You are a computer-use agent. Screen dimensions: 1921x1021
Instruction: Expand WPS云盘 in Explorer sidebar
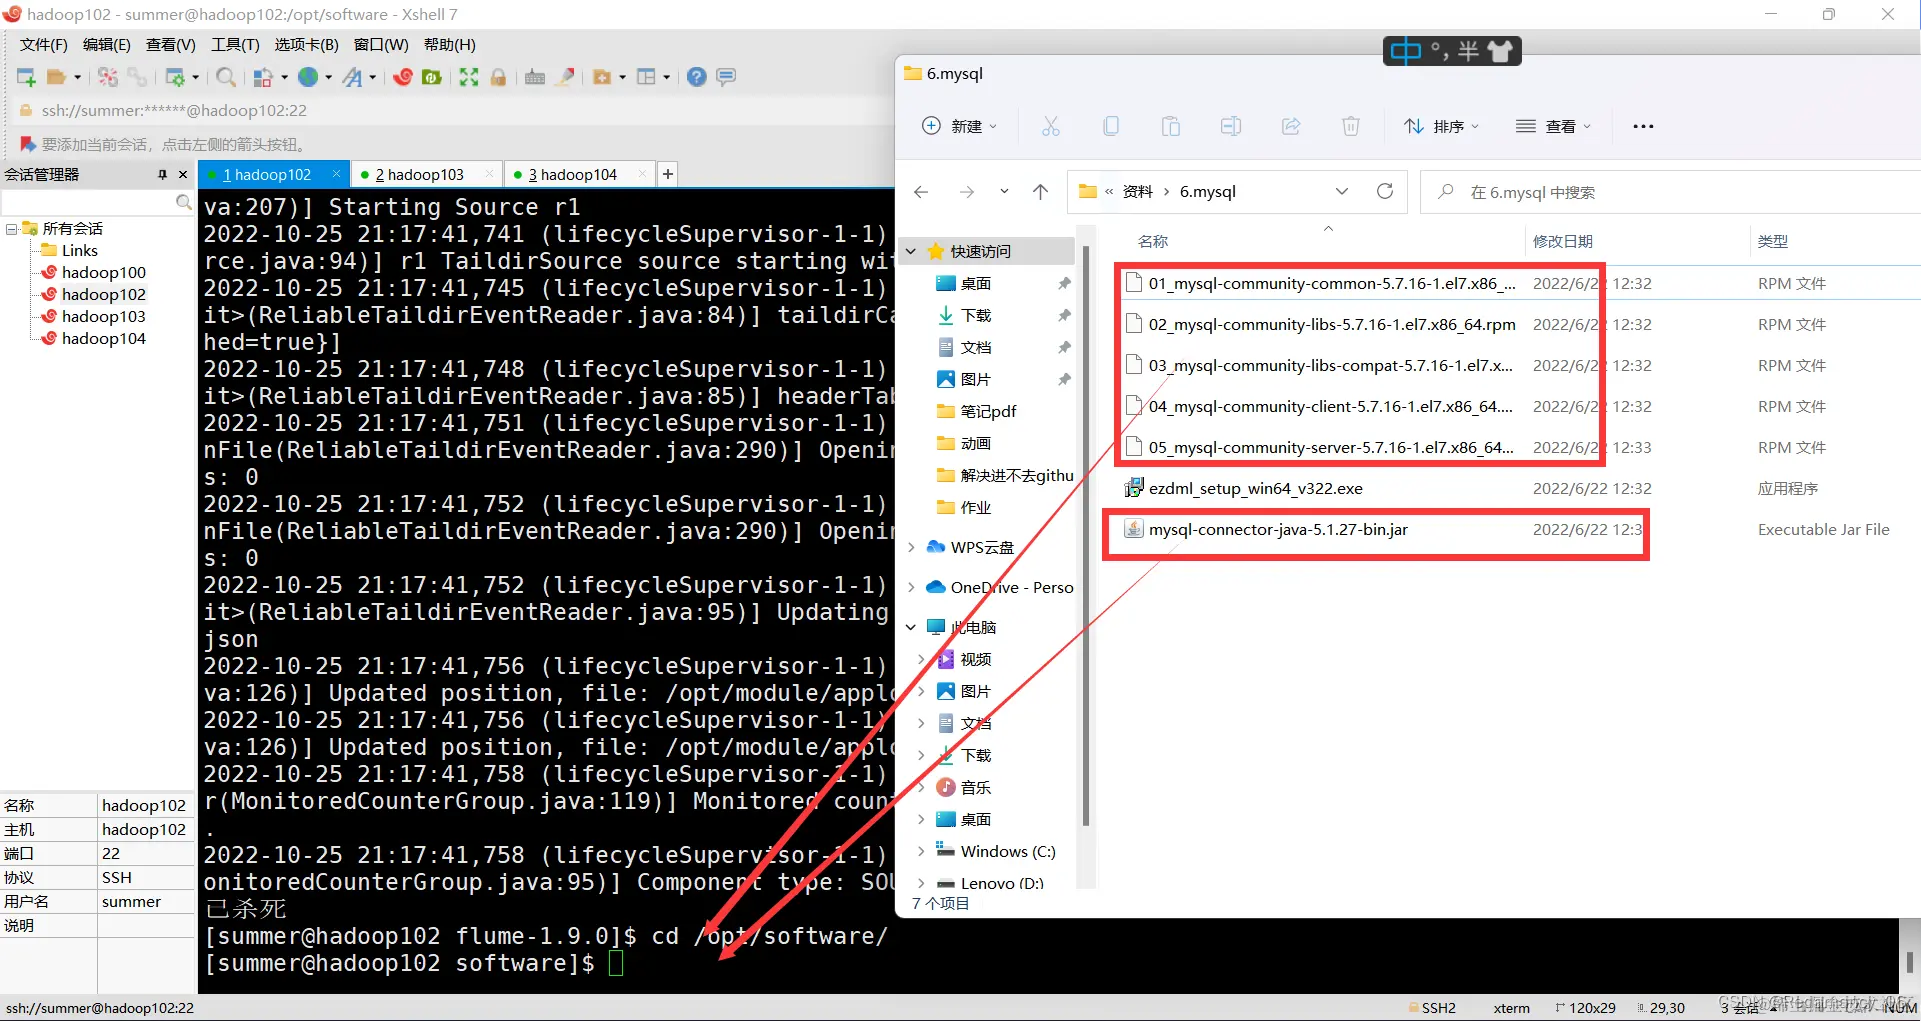(911, 547)
